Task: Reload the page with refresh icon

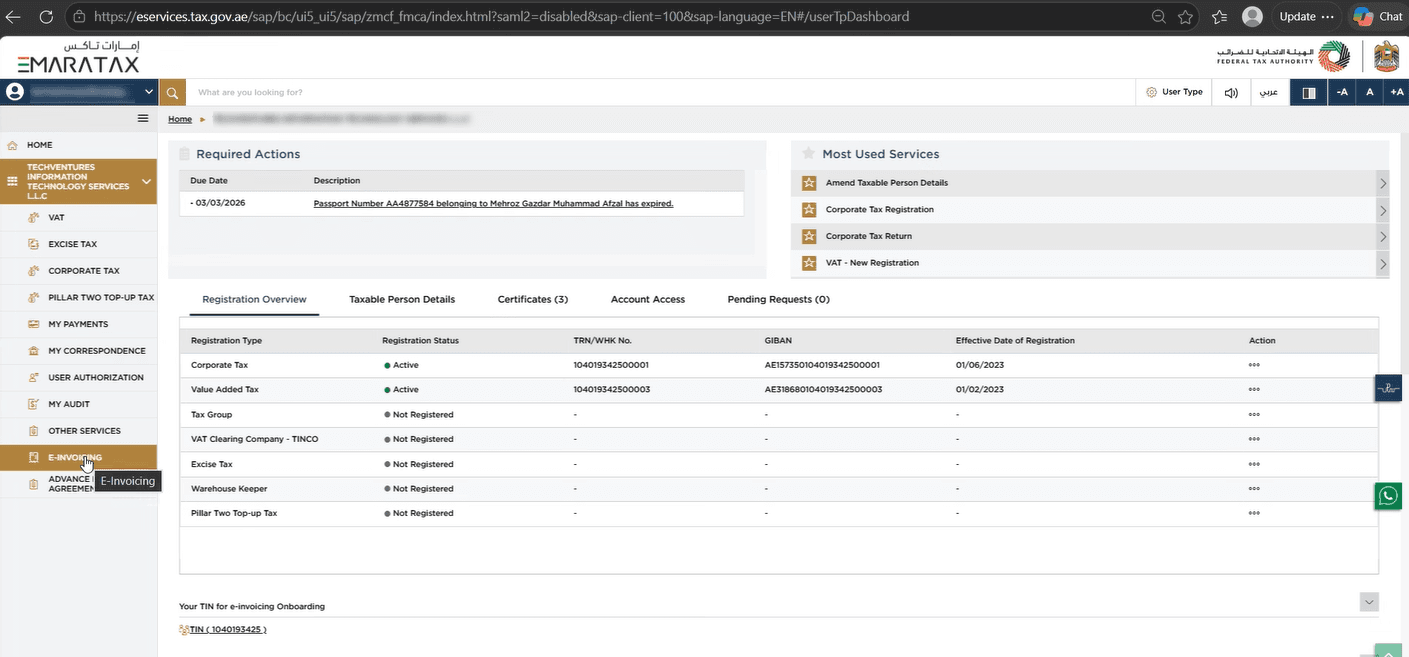Action: 47,17
